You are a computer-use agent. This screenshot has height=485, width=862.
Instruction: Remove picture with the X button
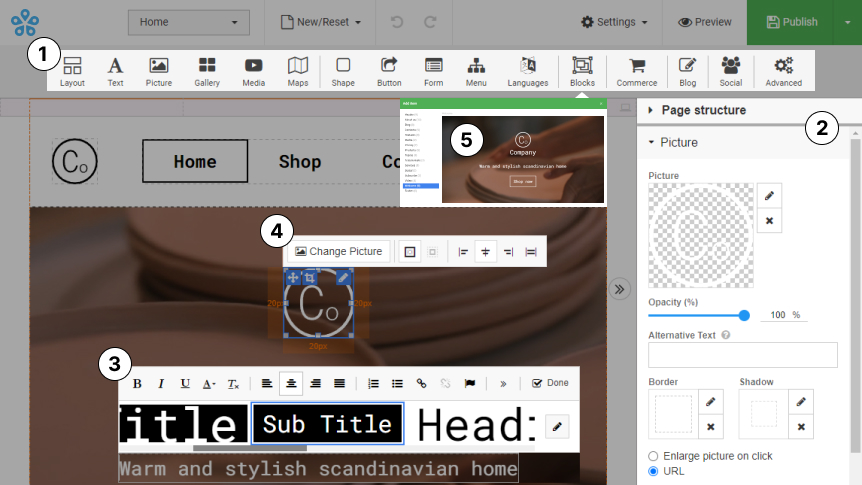(x=769, y=220)
